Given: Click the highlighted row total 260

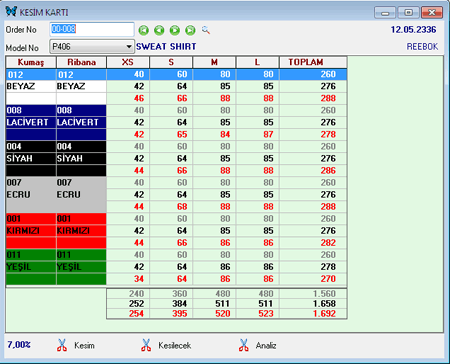Looking at the screenshot, I should pyautogui.click(x=328, y=74).
